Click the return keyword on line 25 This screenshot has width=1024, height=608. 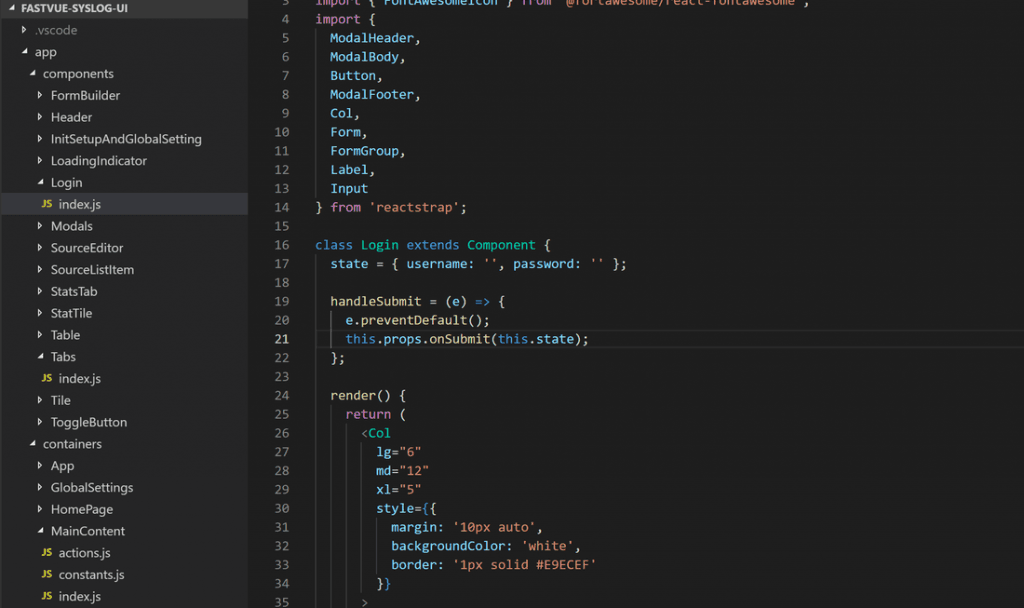[x=368, y=414]
